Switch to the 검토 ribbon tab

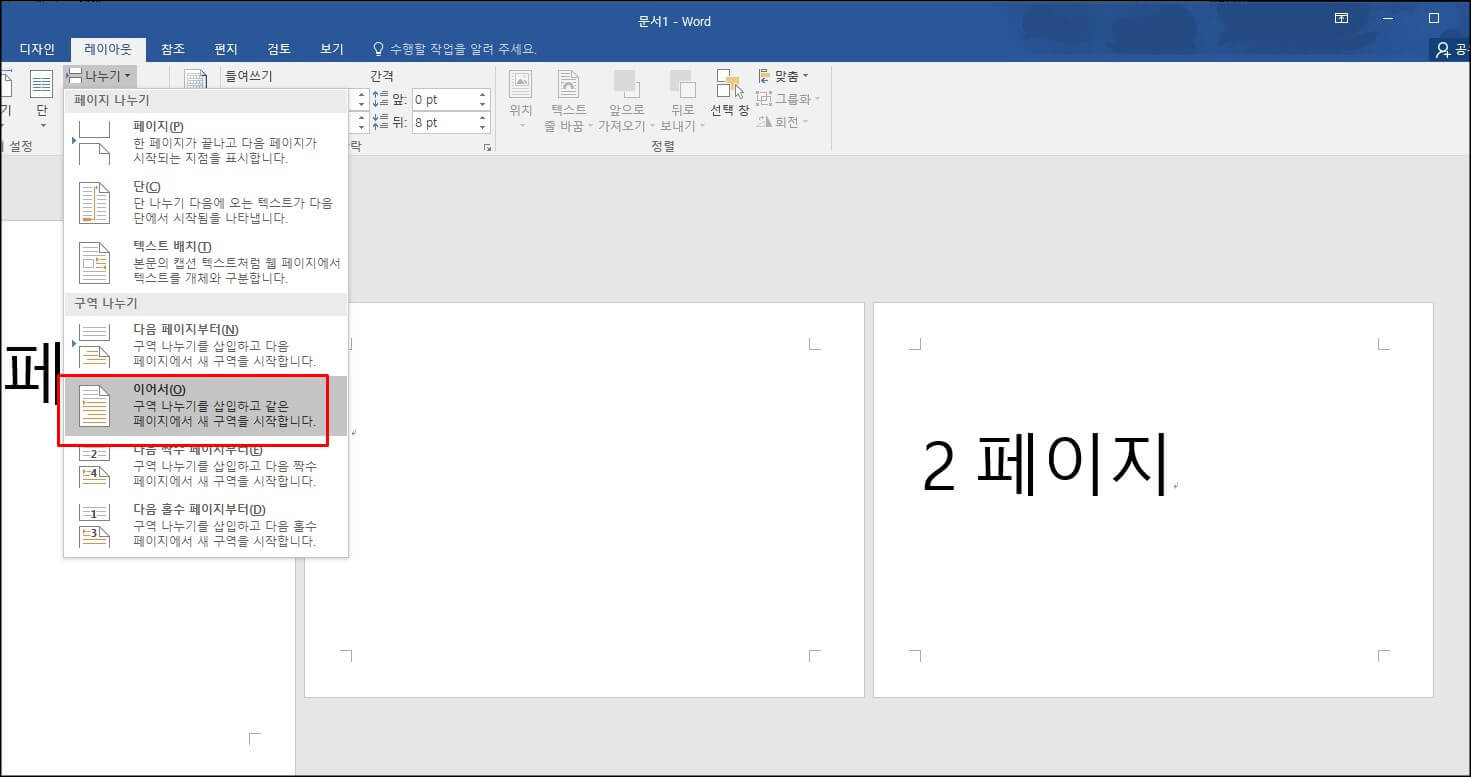click(x=281, y=48)
